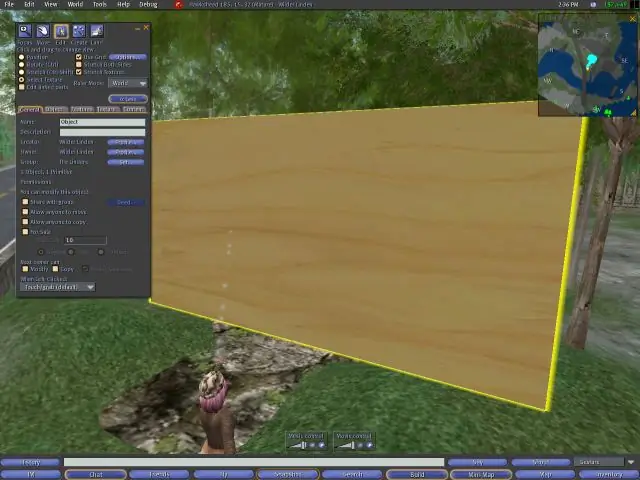Toggle Stretch Textures checkbox

[79, 72]
